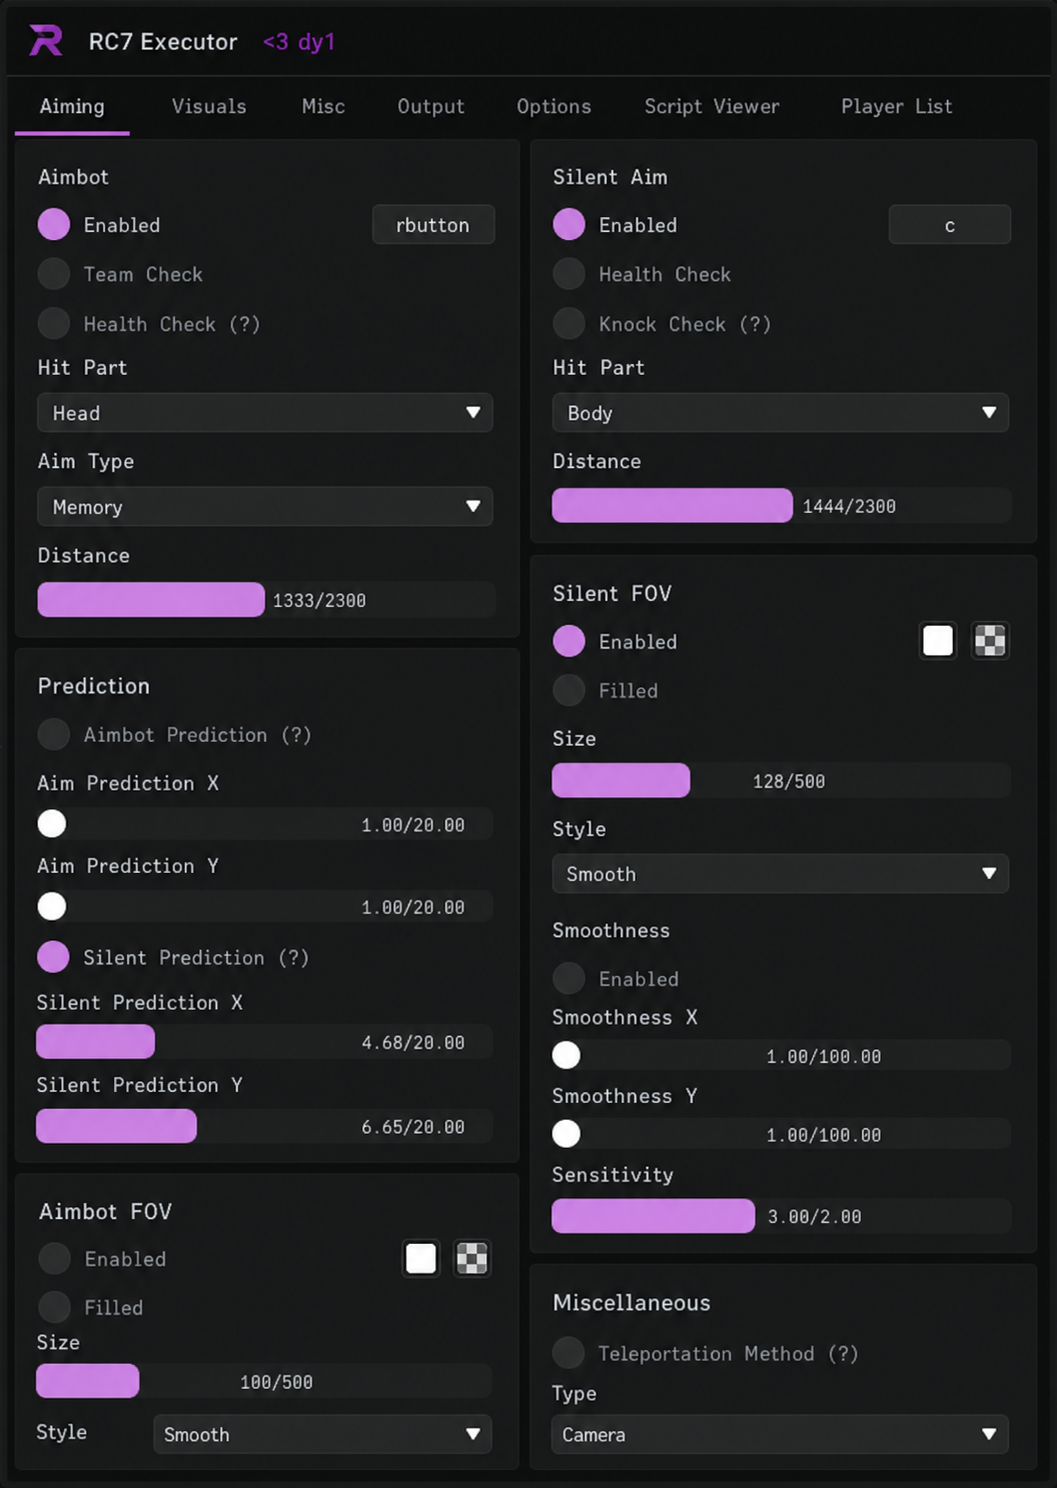Open the Silent FOV white color picker
Image resolution: width=1057 pixels, height=1488 pixels.
click(938, 641)
